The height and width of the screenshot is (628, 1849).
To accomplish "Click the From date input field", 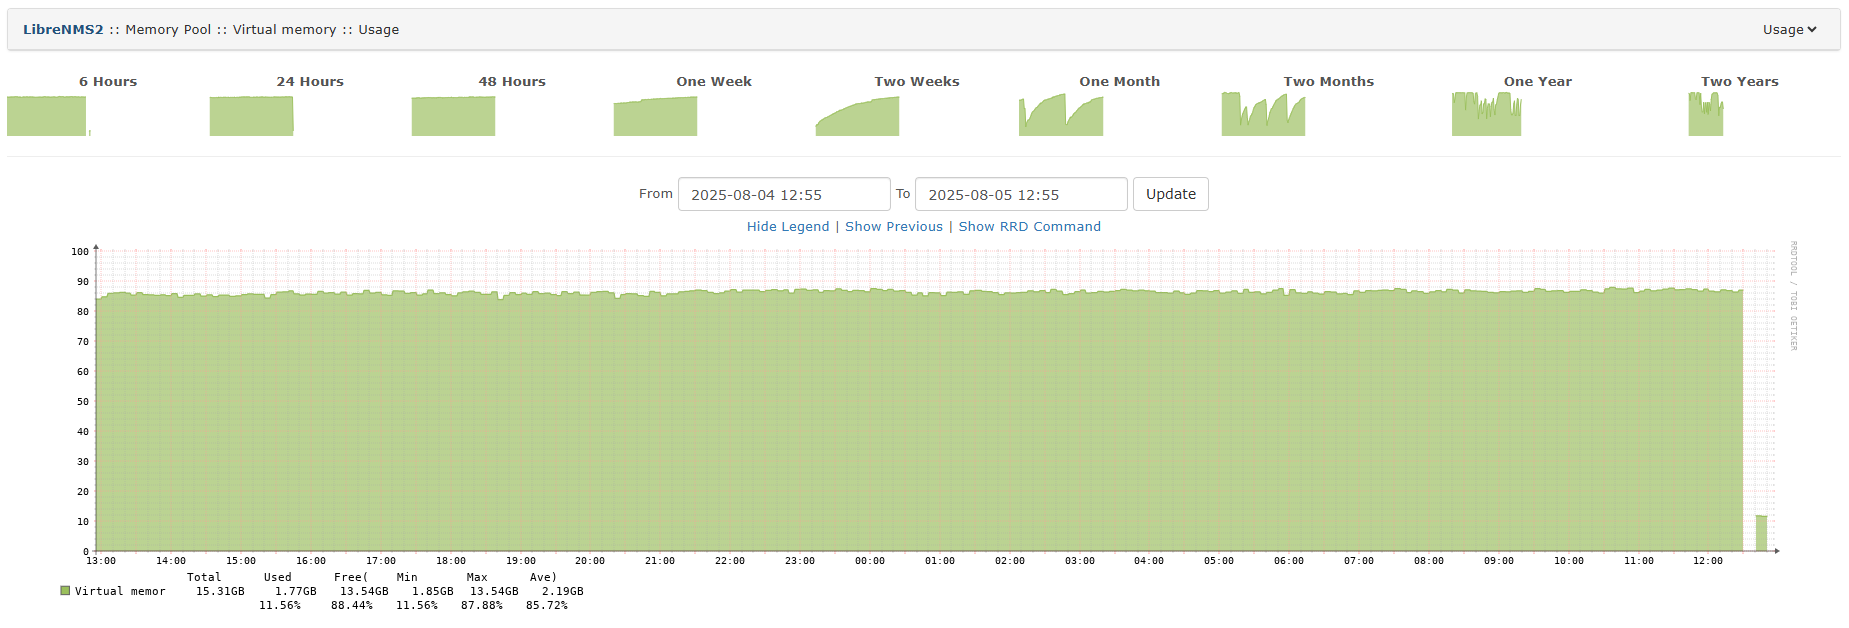I will [783, 195].
